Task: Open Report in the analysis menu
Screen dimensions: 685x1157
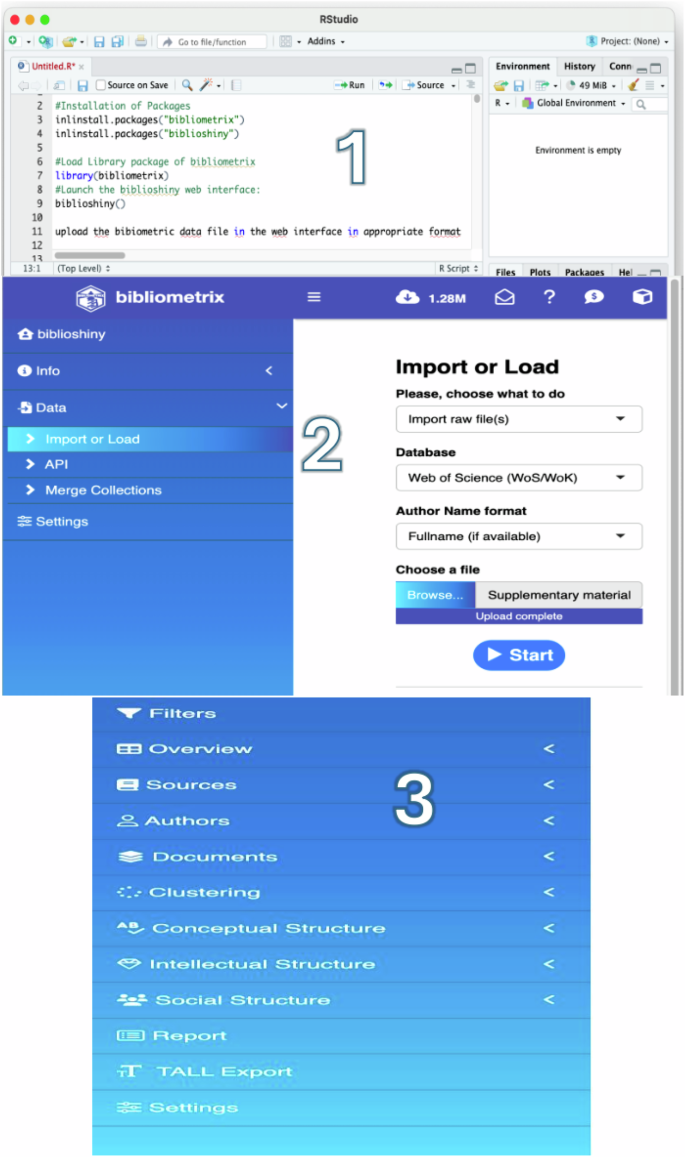Action: point(341,1036)
